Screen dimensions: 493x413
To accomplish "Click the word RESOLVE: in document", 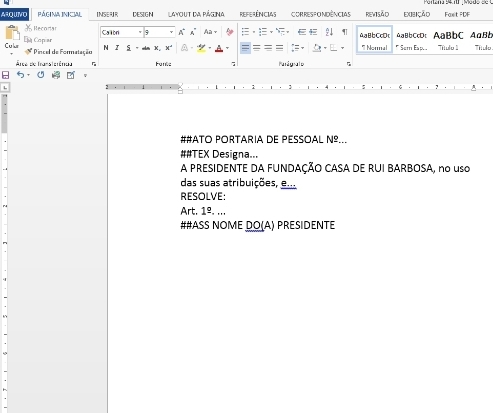I will (x=203, y=196).
